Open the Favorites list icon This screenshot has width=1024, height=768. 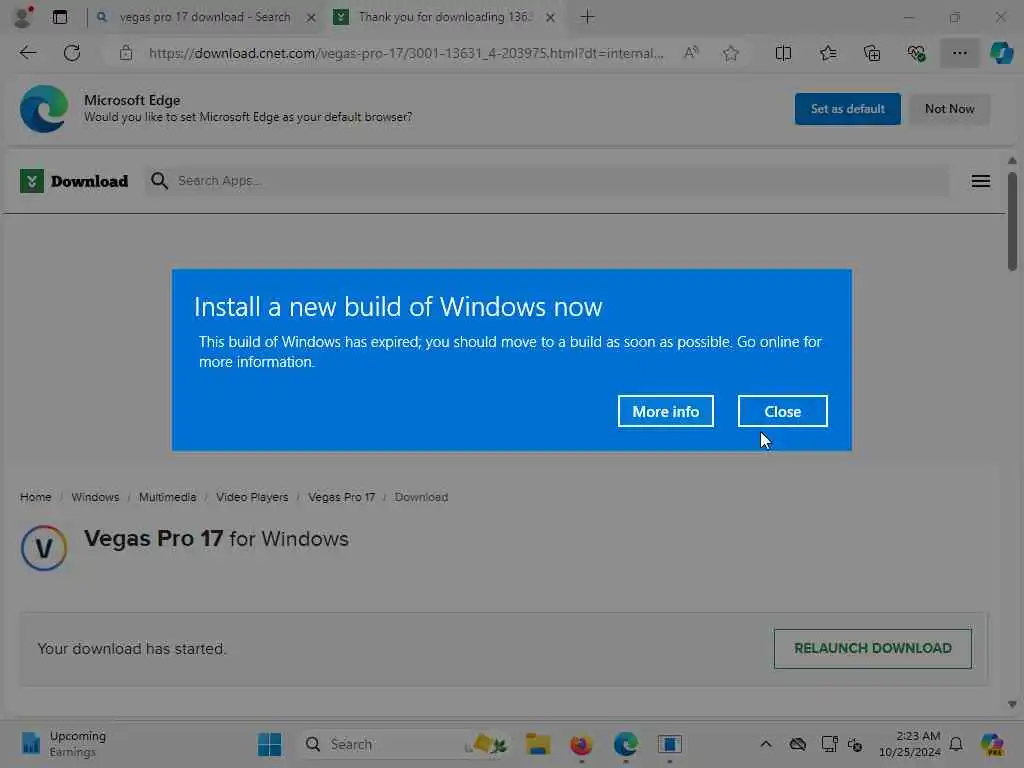(x=828, y=53)
